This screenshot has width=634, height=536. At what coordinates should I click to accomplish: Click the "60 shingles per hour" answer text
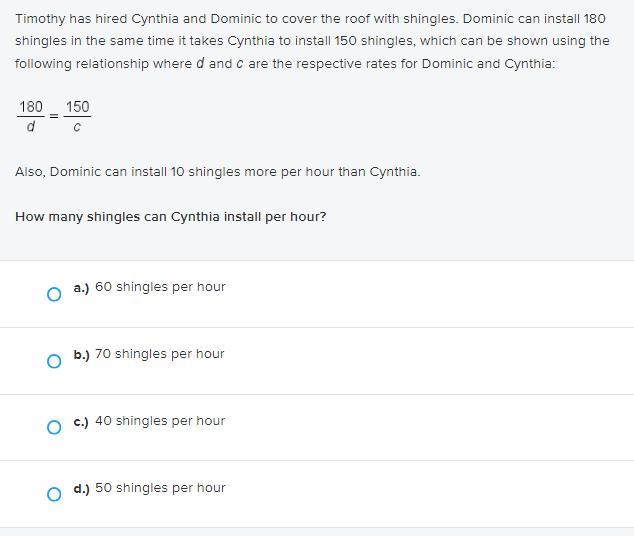pyautogui.click(x=160, y=287)
